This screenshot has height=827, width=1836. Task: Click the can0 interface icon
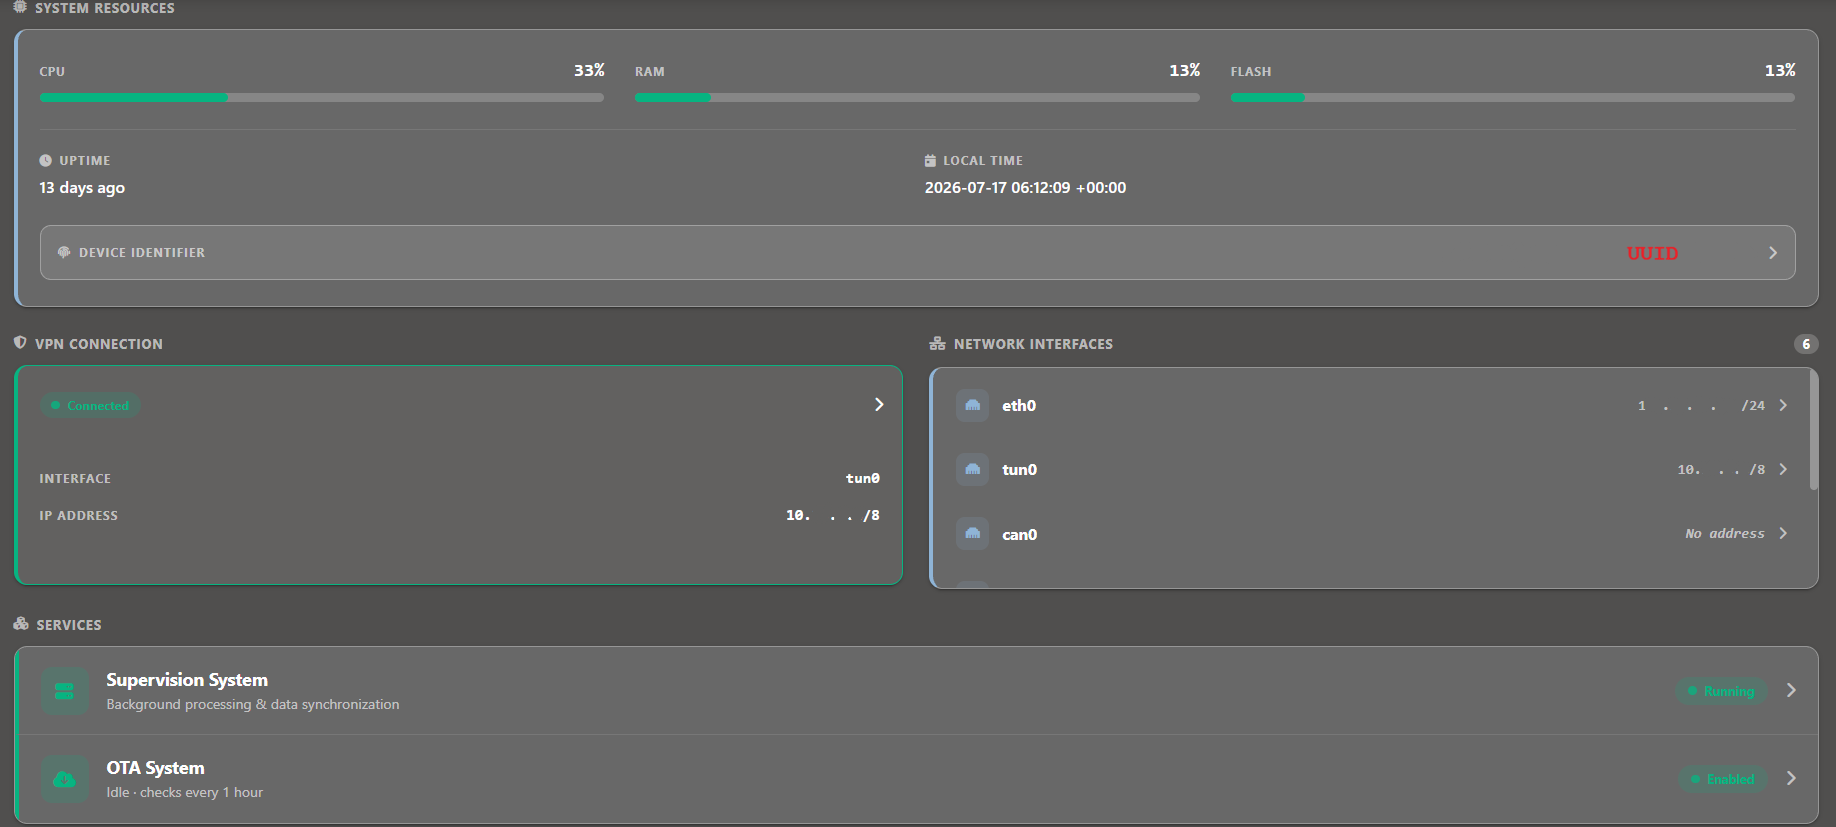coord(972,534)
